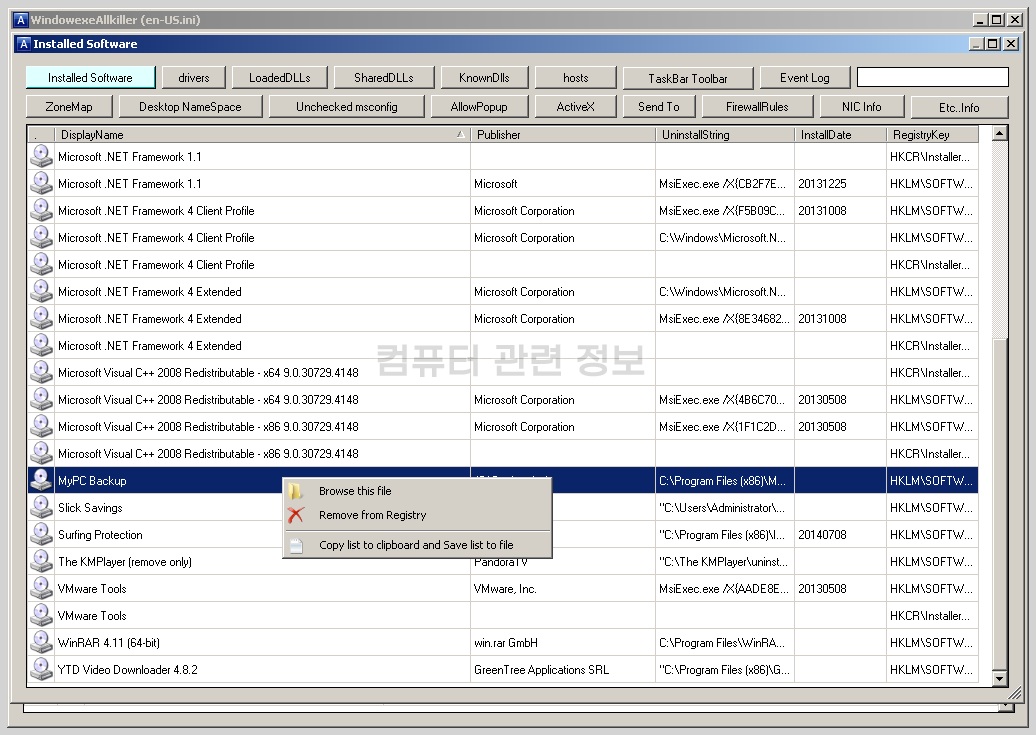Click the disc icon for YTD Video Downloader 4.8.2
Image resolution: width=1036 pixels, height=735 pixels.
coord(41,670)
